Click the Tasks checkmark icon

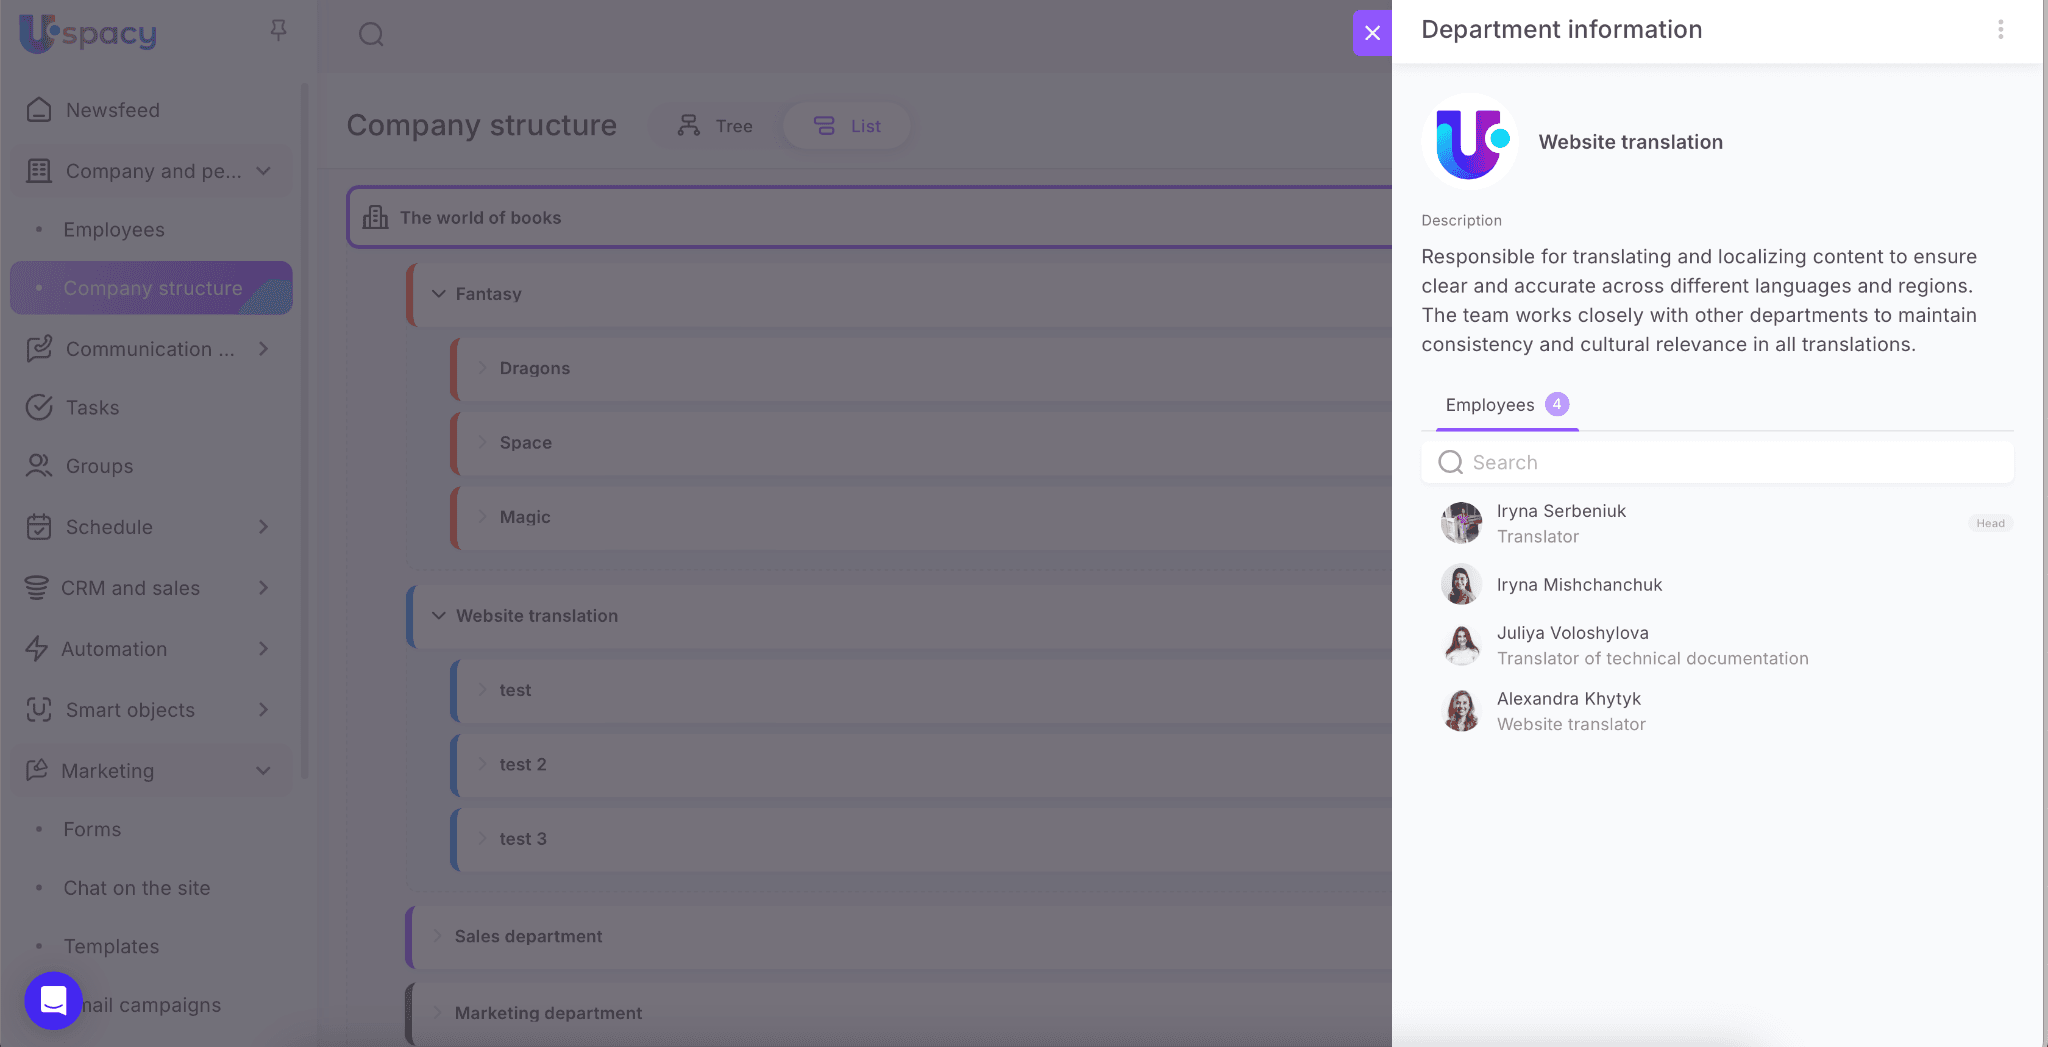point(39,407)
